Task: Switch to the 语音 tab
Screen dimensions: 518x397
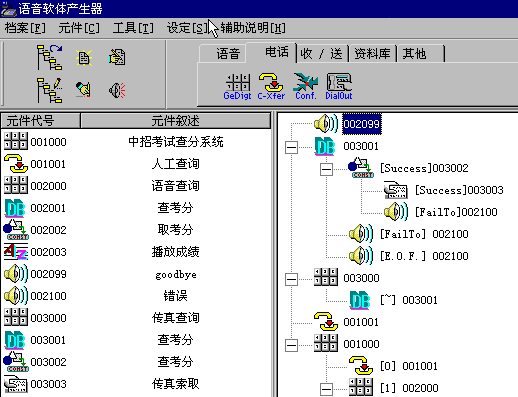Action: click(228, 54)
